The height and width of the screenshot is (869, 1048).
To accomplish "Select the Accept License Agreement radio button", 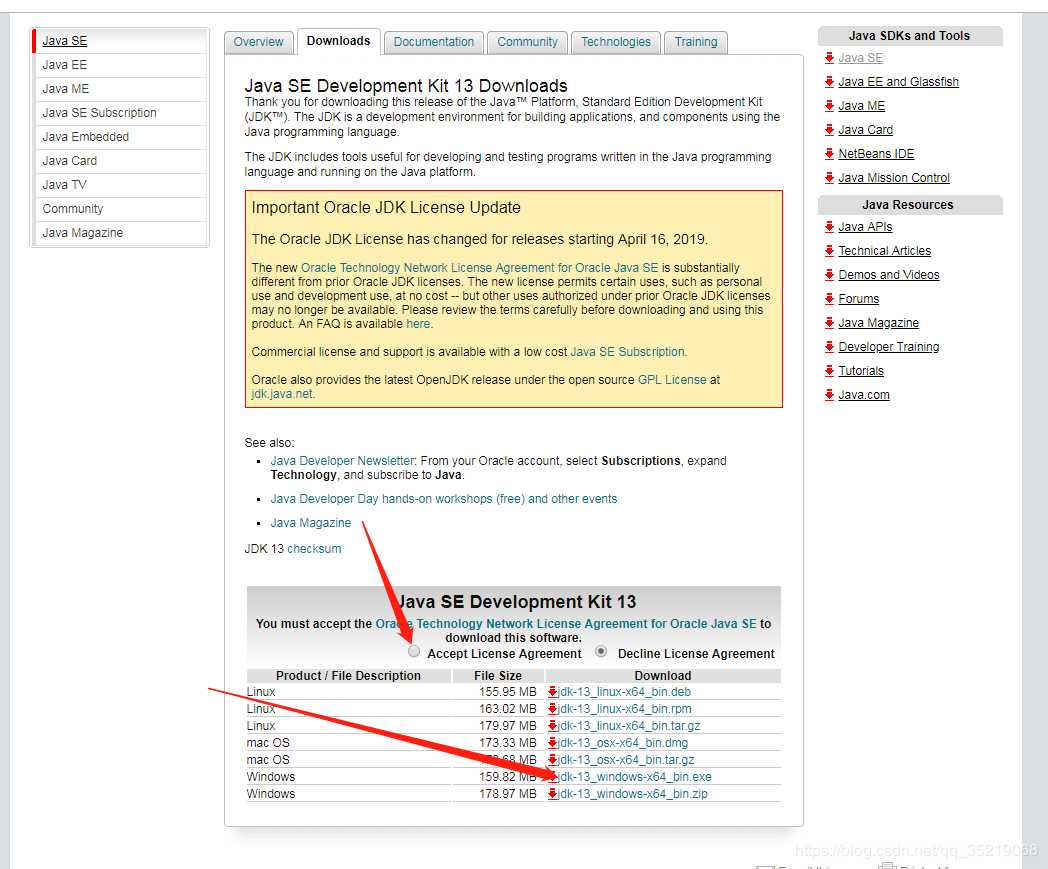I will (414, 651).
